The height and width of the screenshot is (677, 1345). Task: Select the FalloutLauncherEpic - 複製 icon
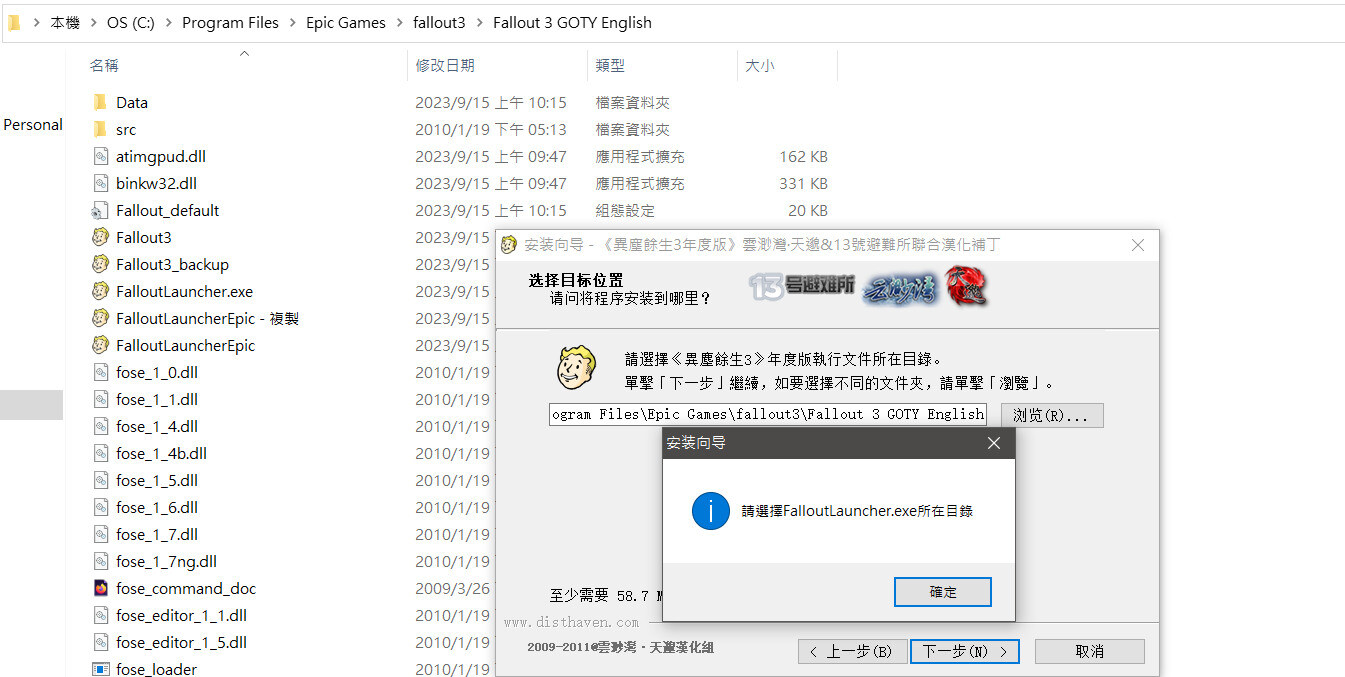pyautogui.click(x=100, y=318)
